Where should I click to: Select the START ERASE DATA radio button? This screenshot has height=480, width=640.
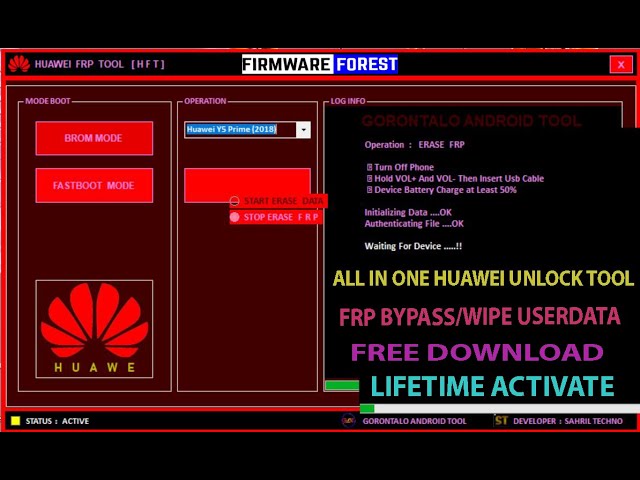235,201
